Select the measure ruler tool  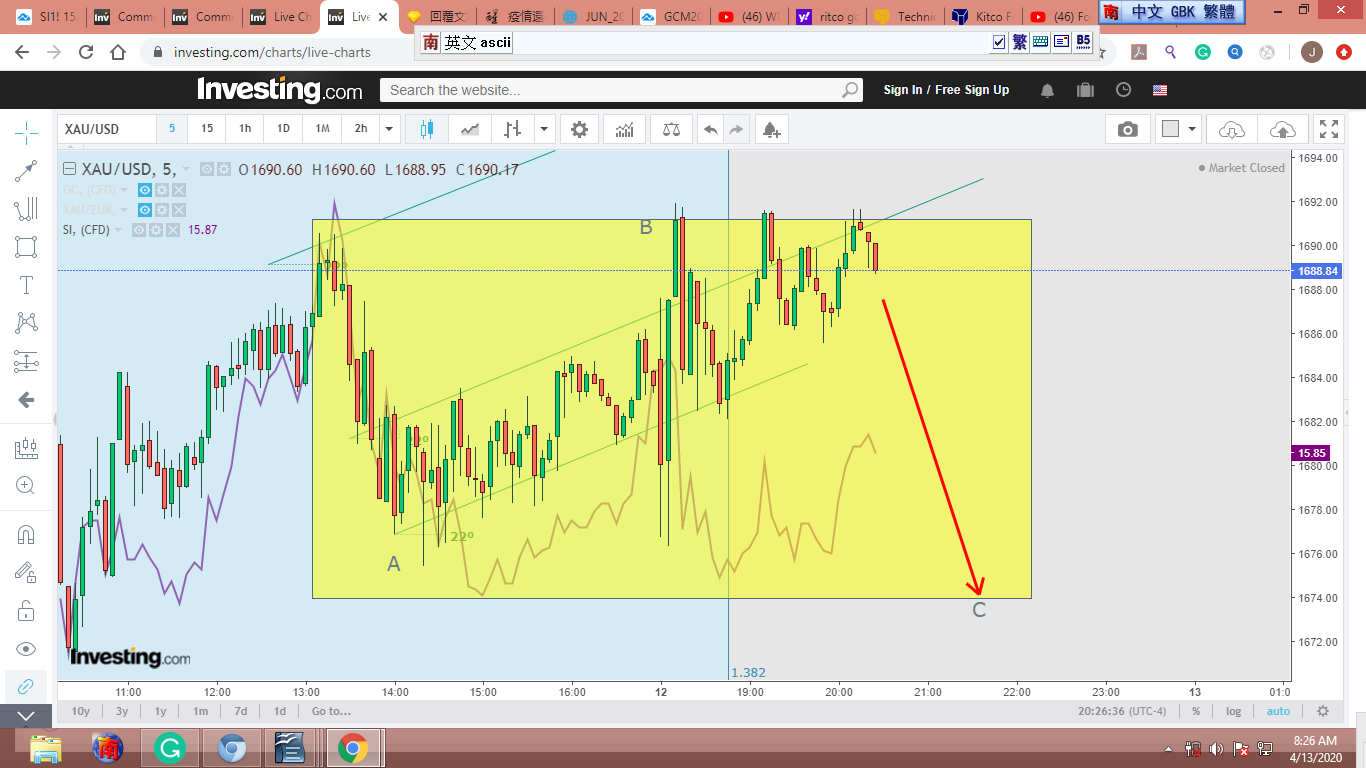pyautogui.click(x=26, y=448)
